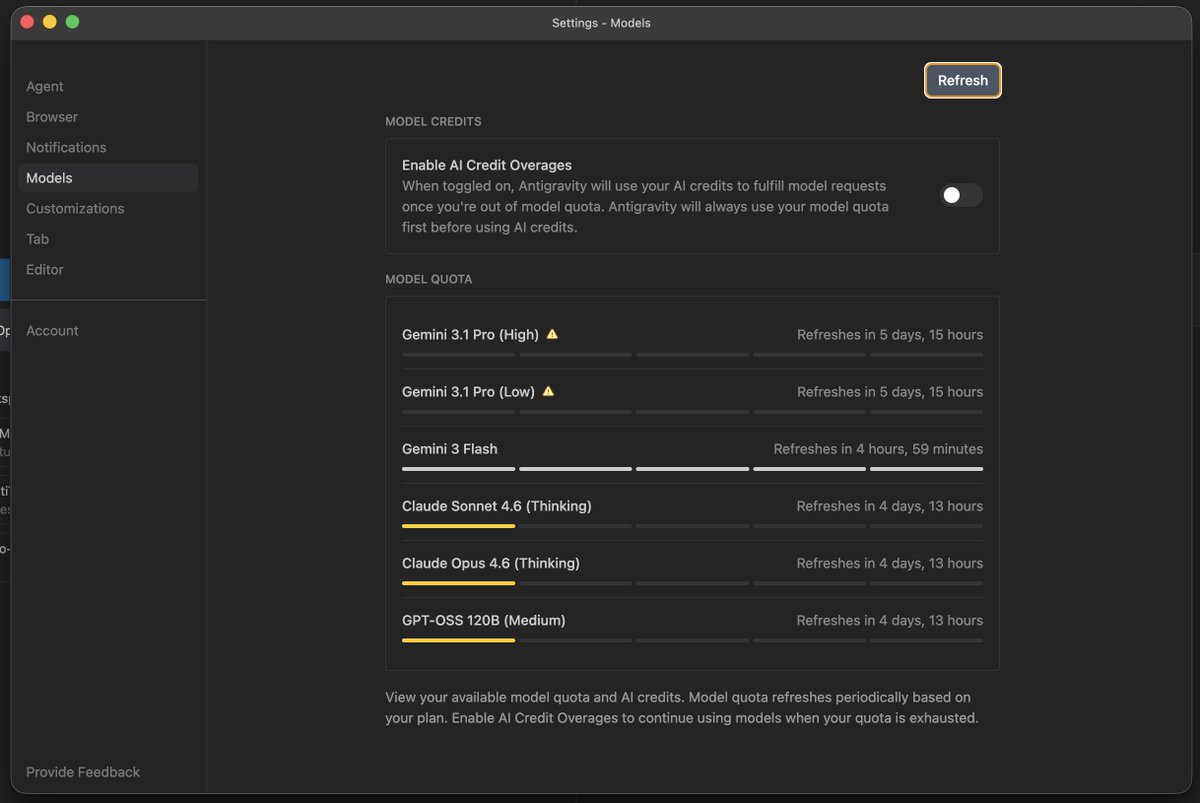The width and height of the screenshot is (1200, 803).
Task: Click the Gemini 3.1 Pro (Low) quota bar
Action: point(692,411)
